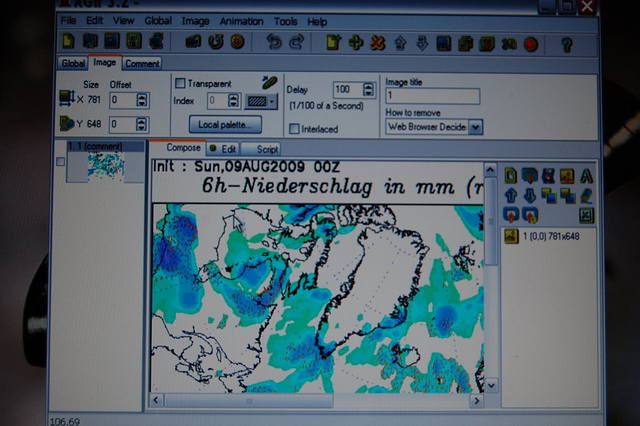Viewport: 640px width, 426px height.
Task: Click the vertical scrollbar of the image preview
Action: [x=491, y=280]
